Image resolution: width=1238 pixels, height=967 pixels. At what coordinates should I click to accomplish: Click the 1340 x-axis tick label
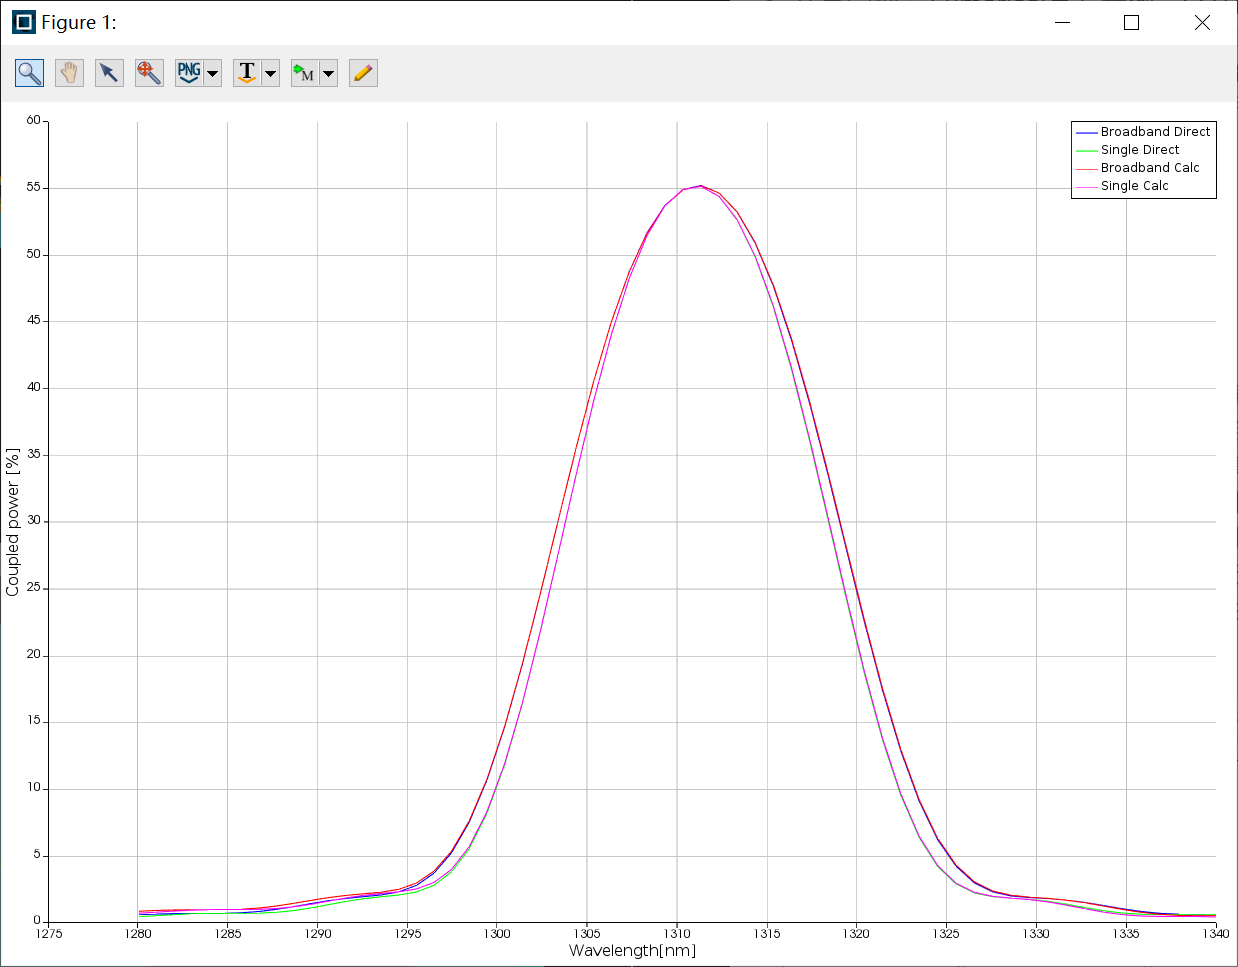(x=1216, y=934)
